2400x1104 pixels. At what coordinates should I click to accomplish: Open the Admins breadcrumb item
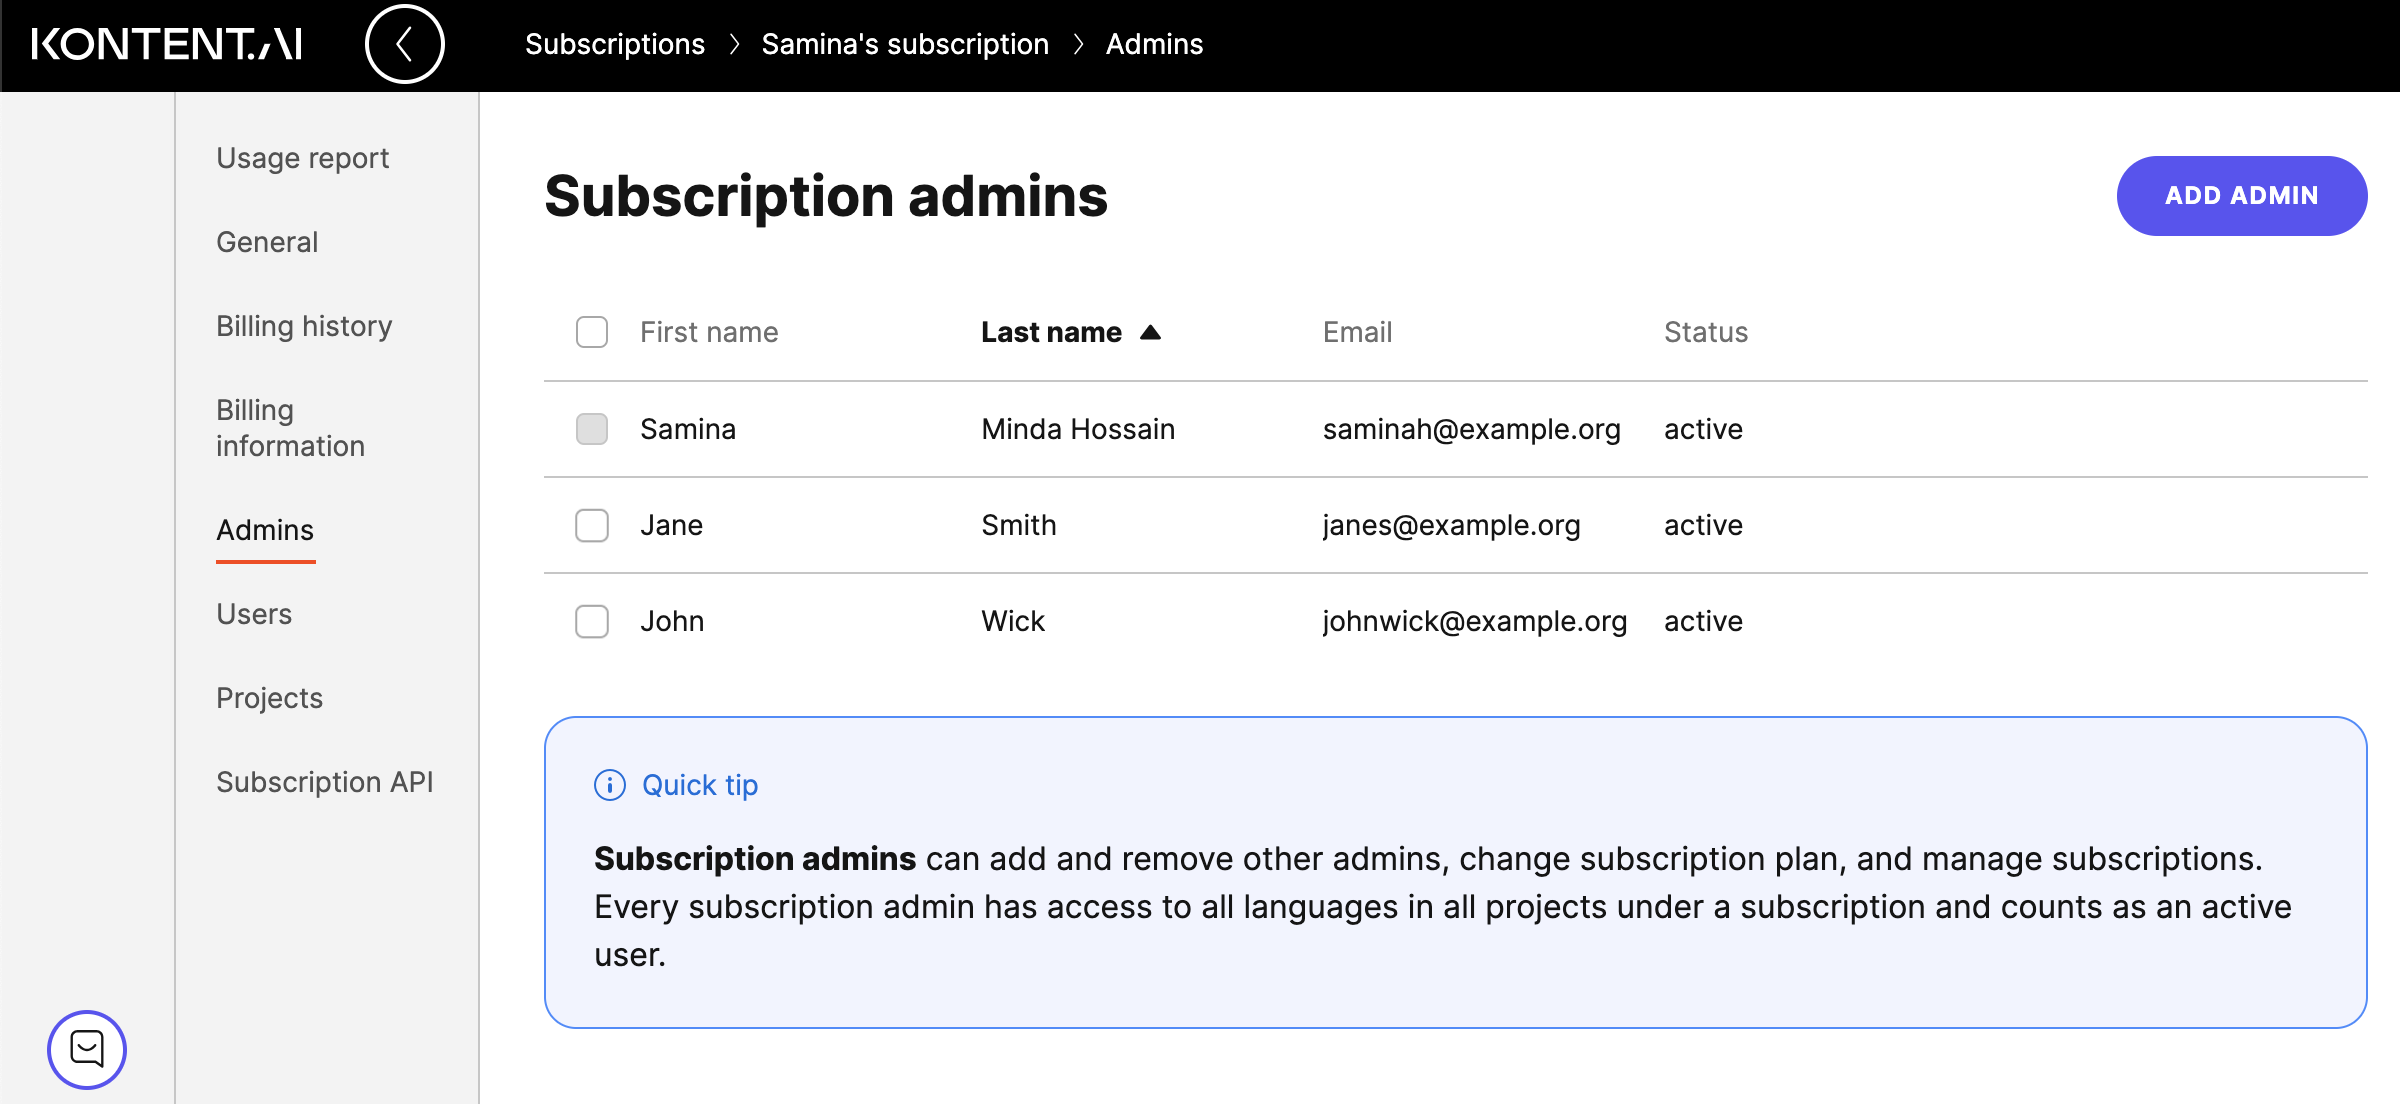(1154, 44)
